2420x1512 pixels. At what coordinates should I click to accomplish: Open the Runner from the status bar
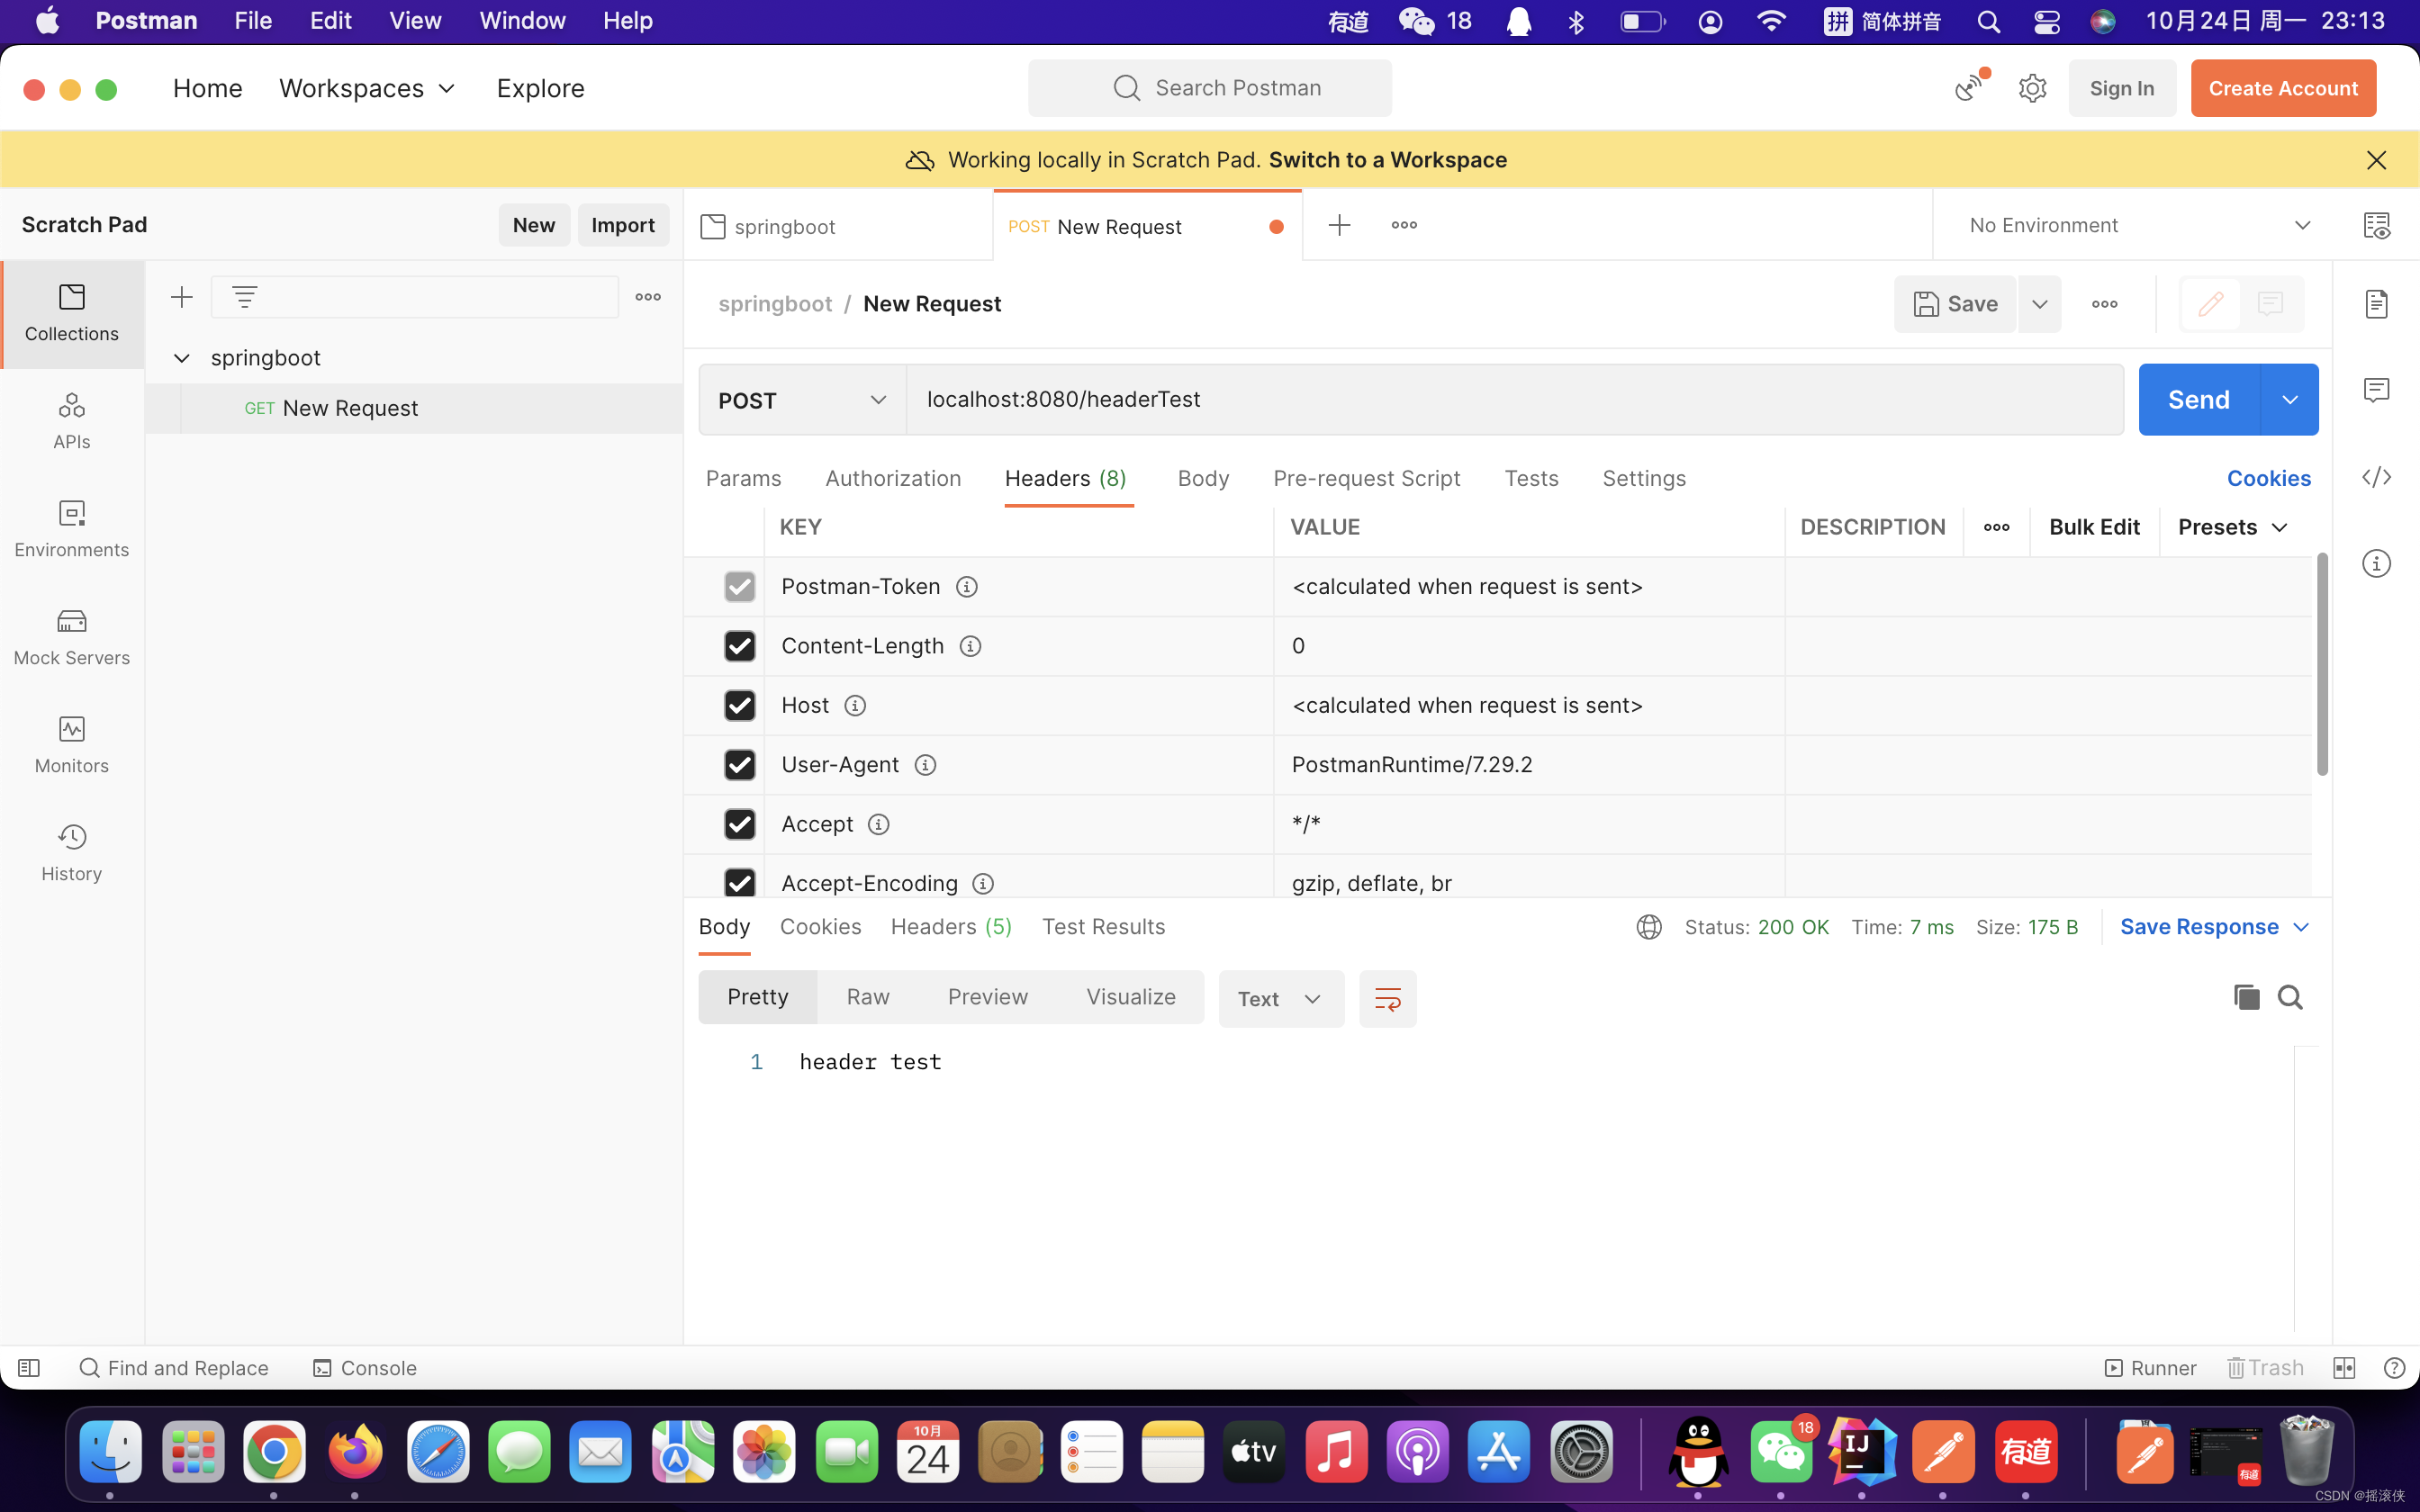pyautogui.click(x=2150, y=1367)
